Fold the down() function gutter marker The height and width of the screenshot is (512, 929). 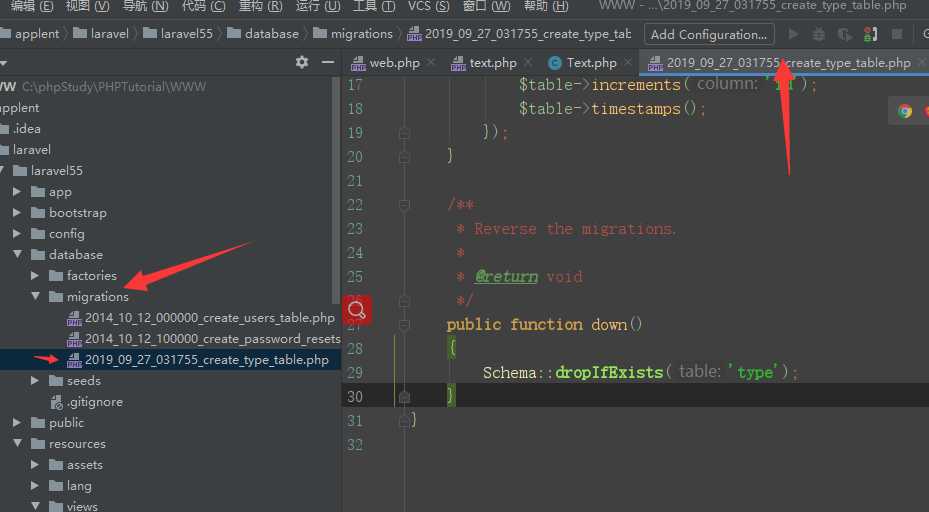coord(404,325)
